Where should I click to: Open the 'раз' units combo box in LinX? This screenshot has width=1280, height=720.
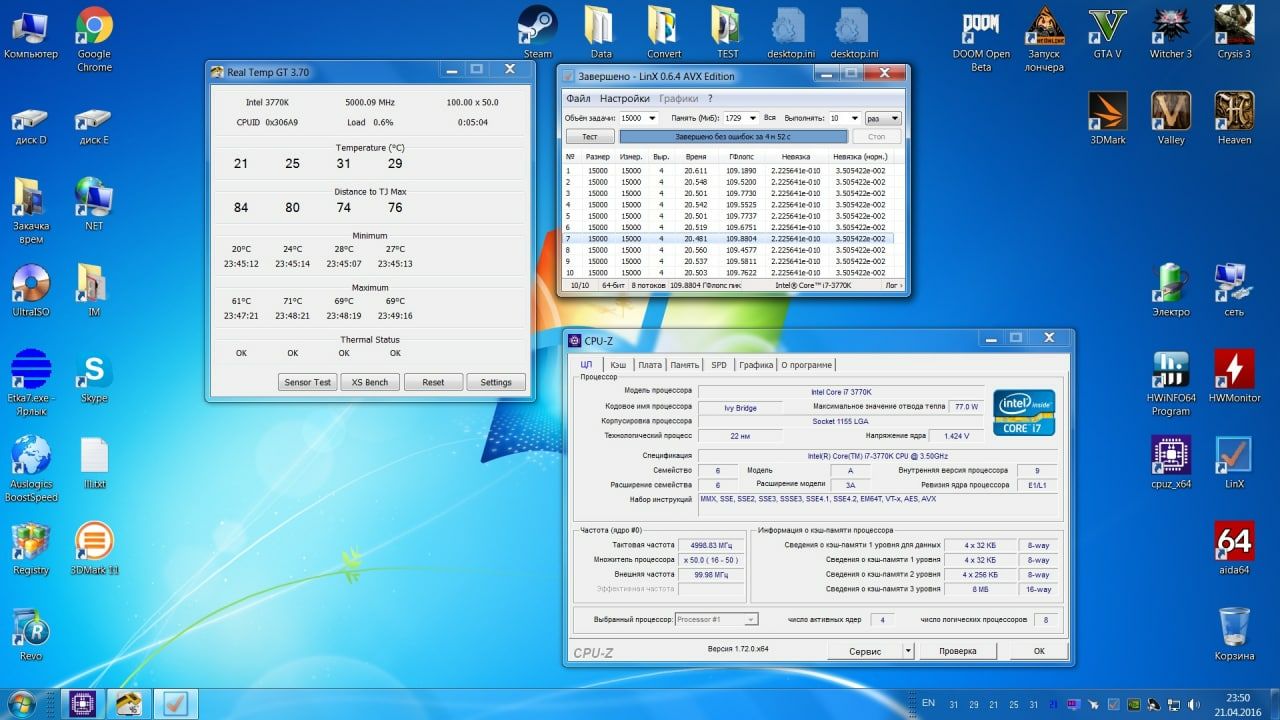click(882, 118)
